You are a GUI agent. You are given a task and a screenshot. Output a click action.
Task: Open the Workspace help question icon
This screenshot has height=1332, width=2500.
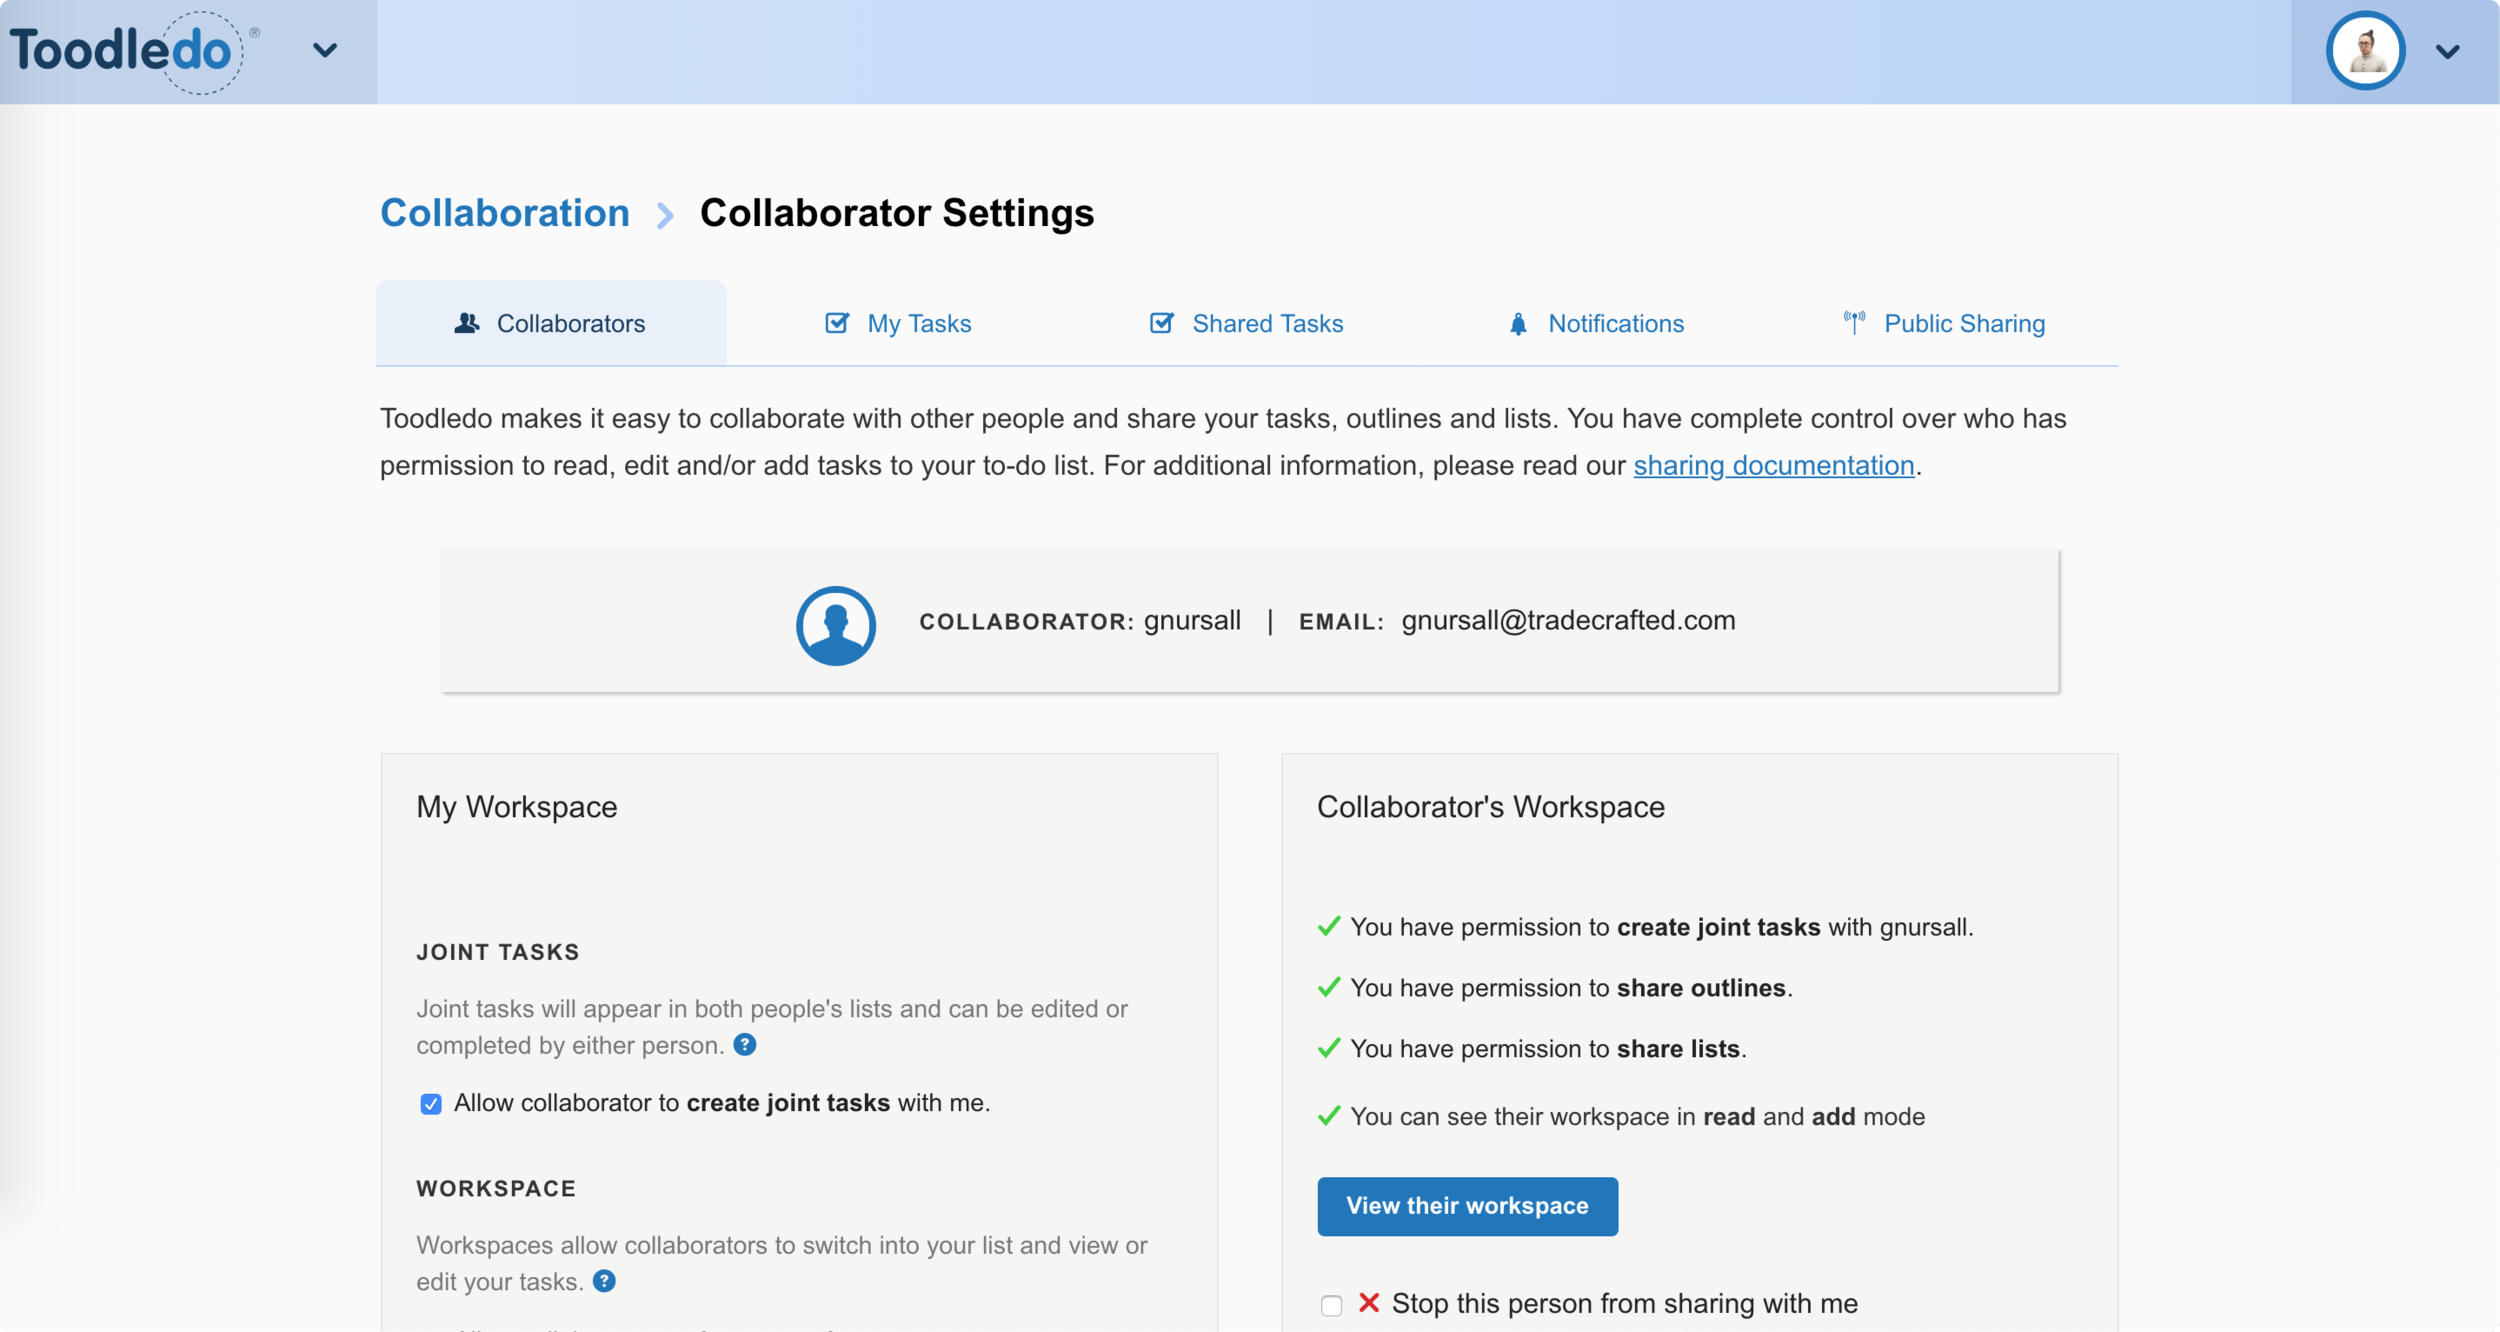(604, 1282)
